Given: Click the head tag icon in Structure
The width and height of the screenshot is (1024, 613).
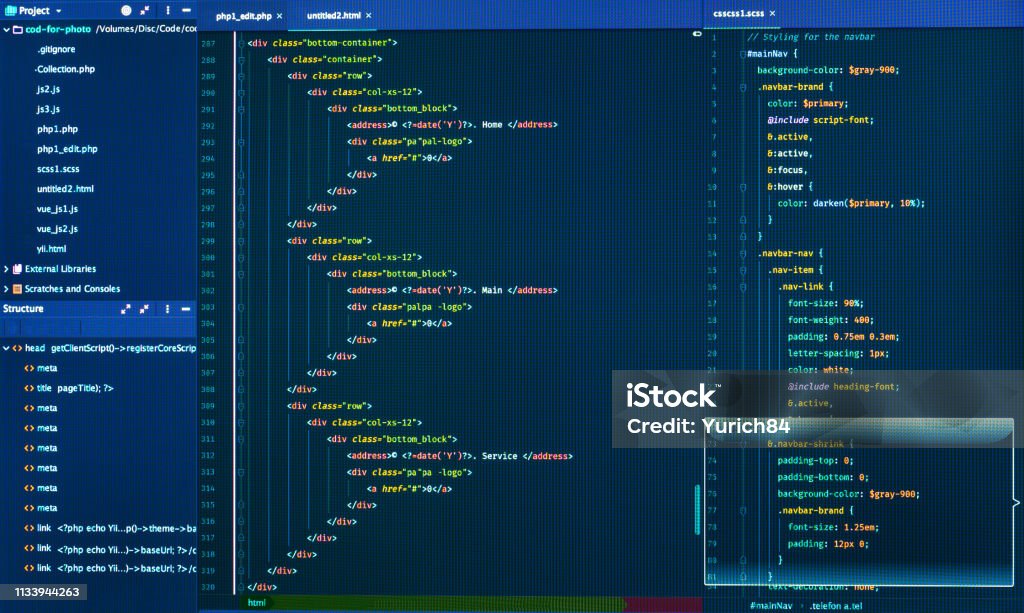Looking at the screenshot, I should click(x=18, y=349).
